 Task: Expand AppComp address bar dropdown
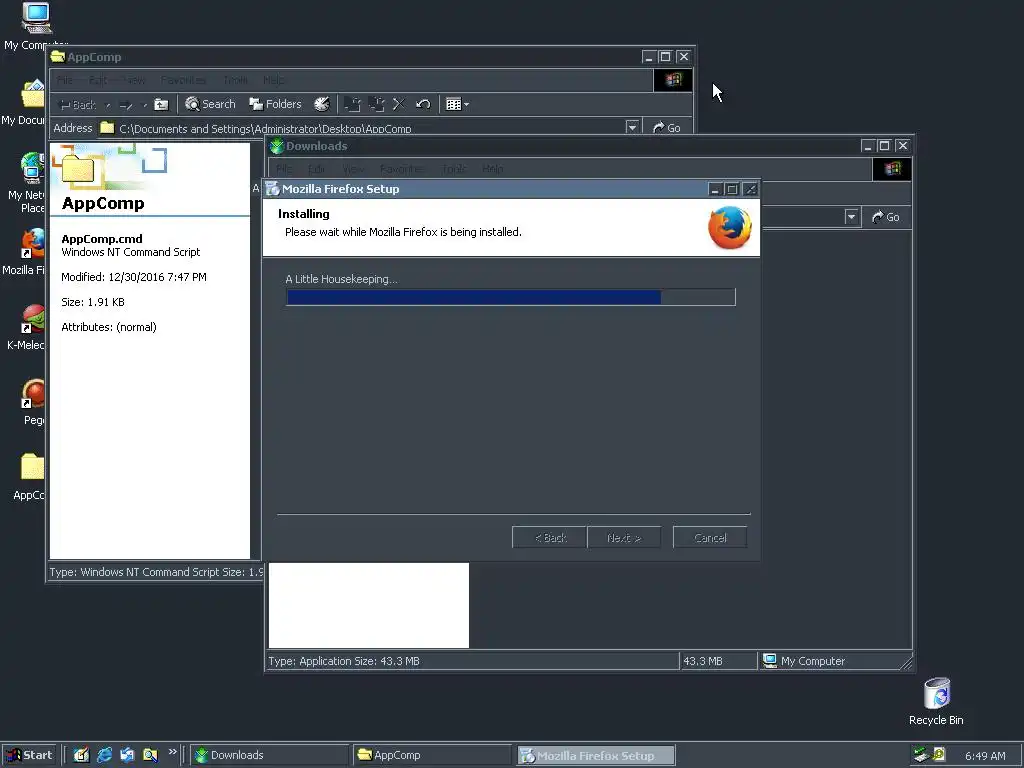[x=632, y=127]
